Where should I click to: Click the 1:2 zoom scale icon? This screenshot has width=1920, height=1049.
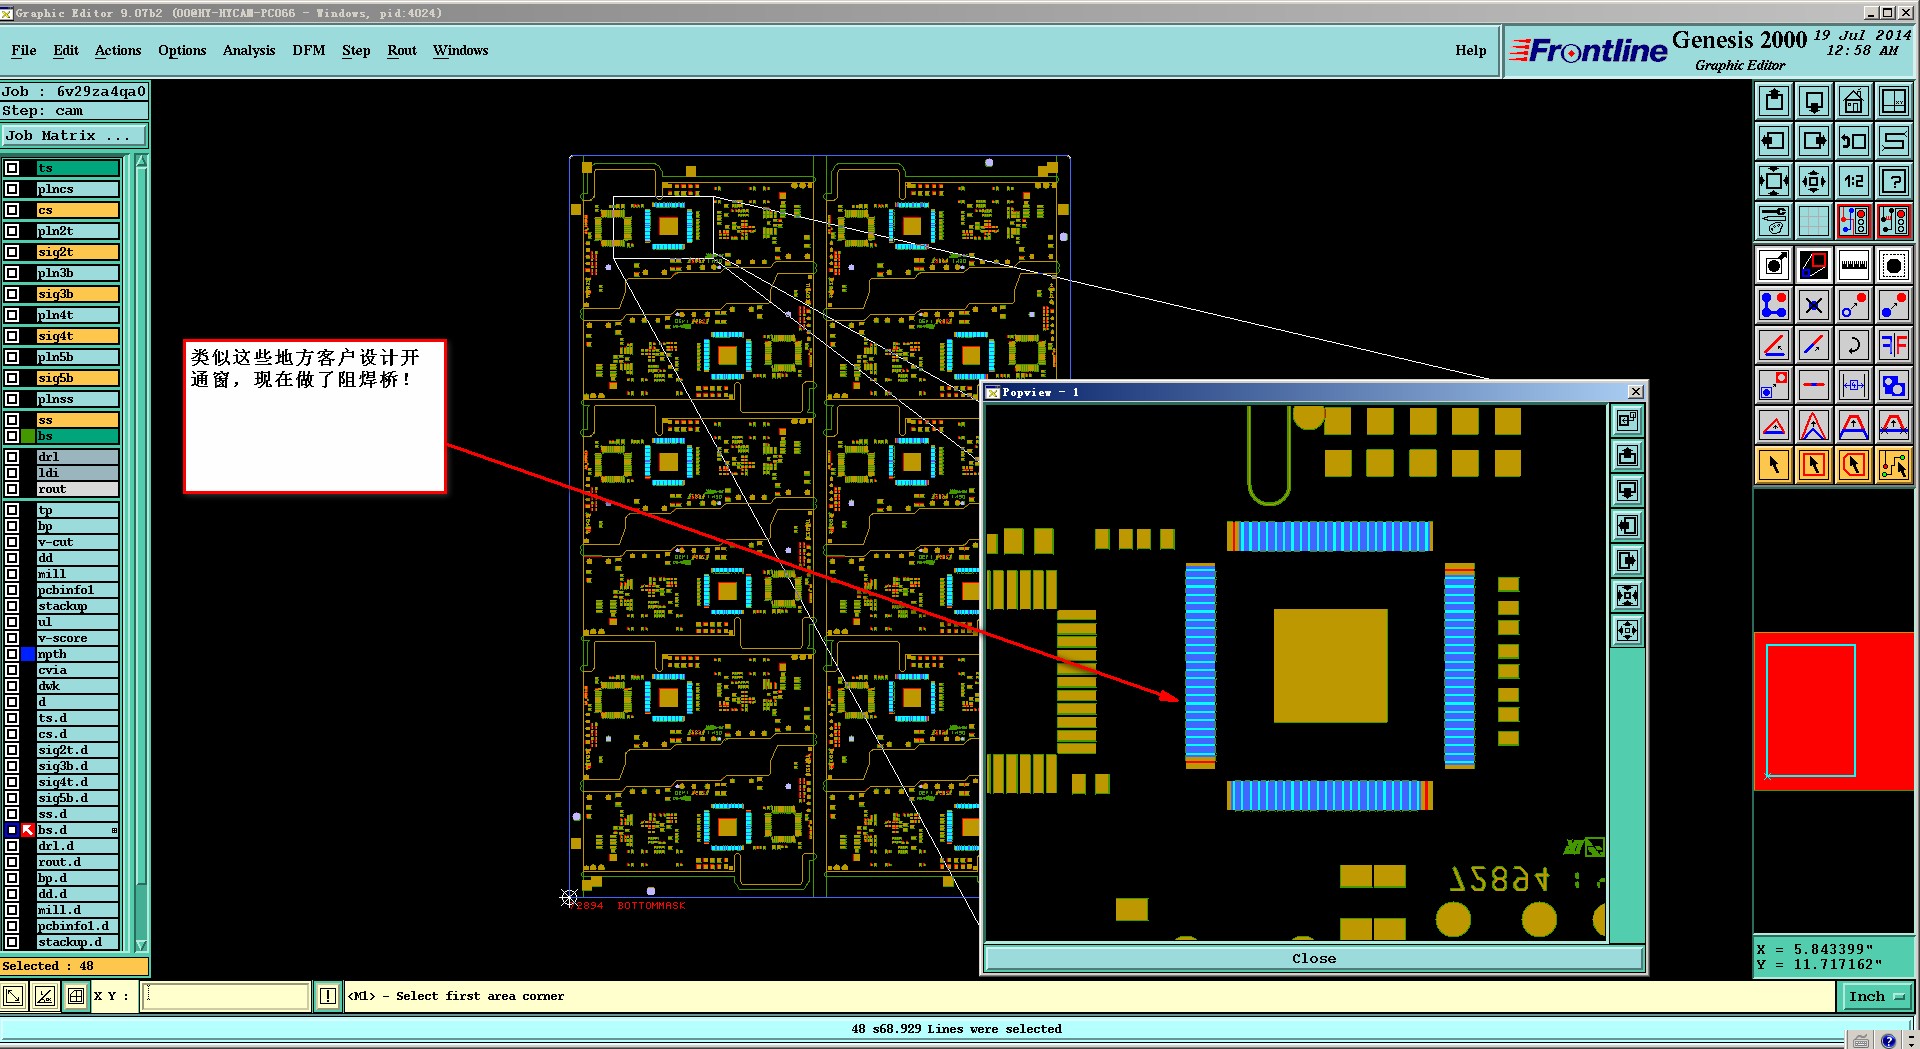coord(1854,181)
